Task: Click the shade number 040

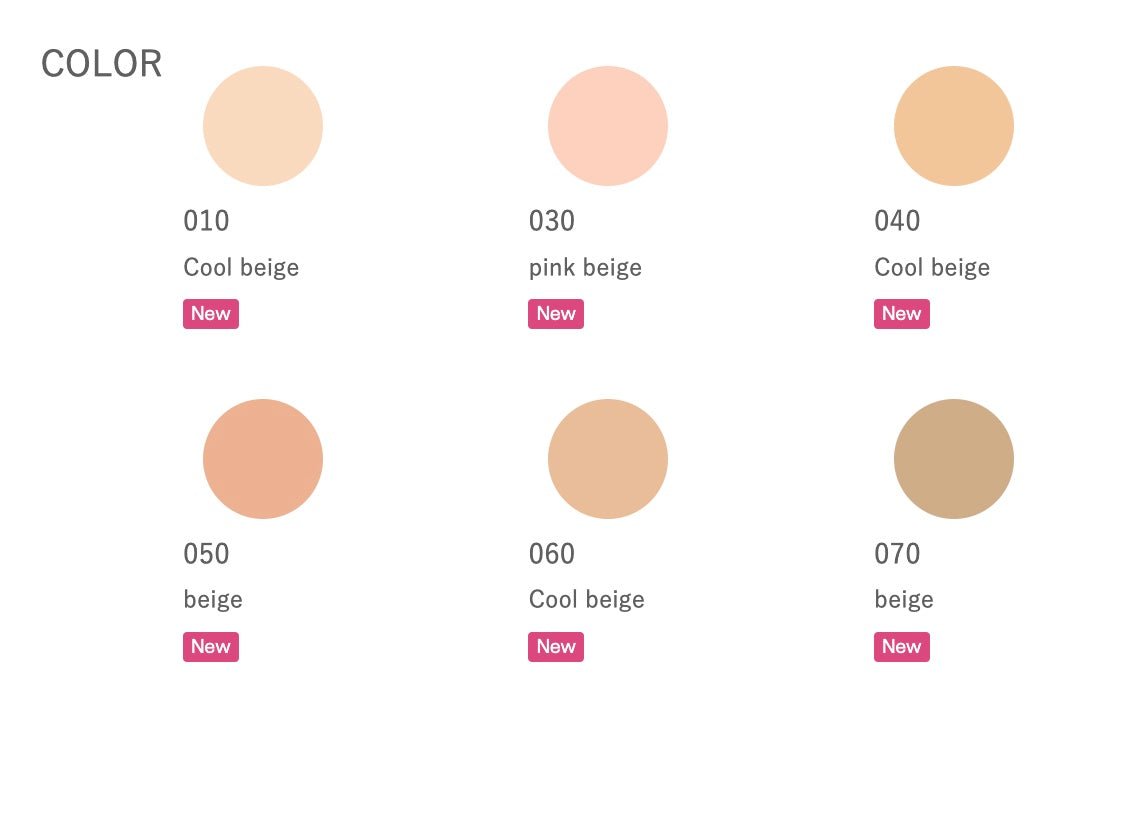Action: pyautogui.click(x=897, y=221)
